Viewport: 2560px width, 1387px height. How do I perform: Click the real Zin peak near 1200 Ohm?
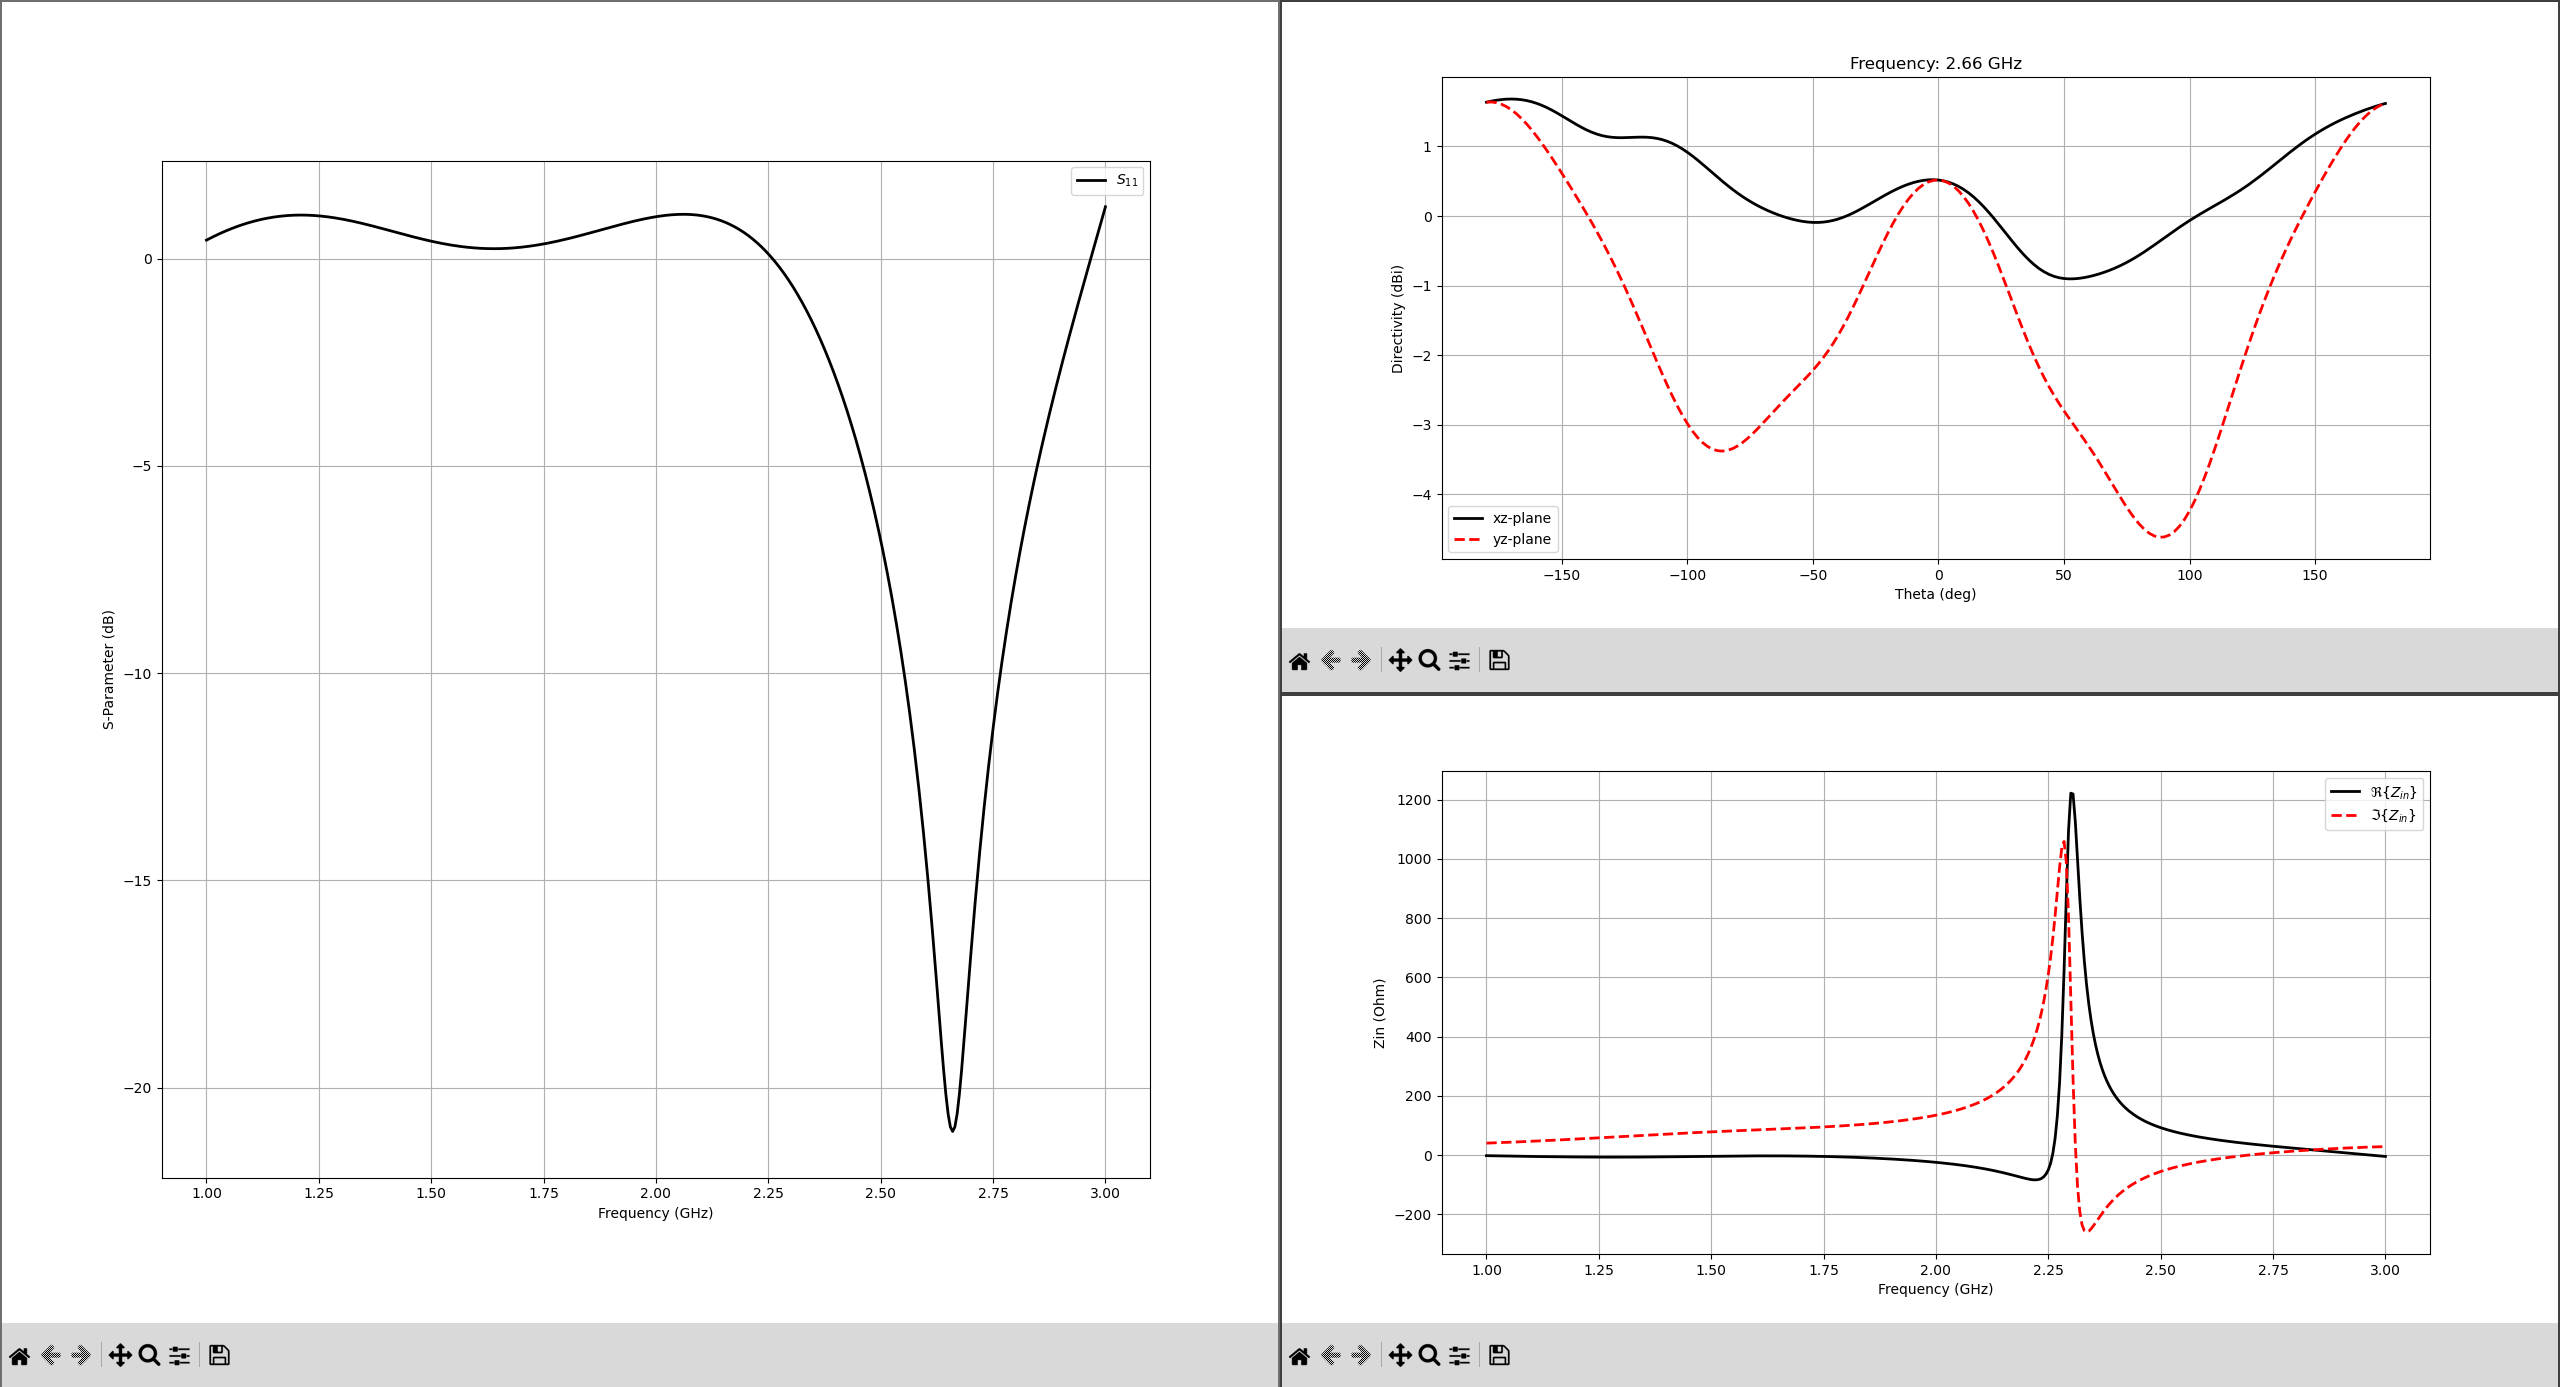coord(2071,794)
